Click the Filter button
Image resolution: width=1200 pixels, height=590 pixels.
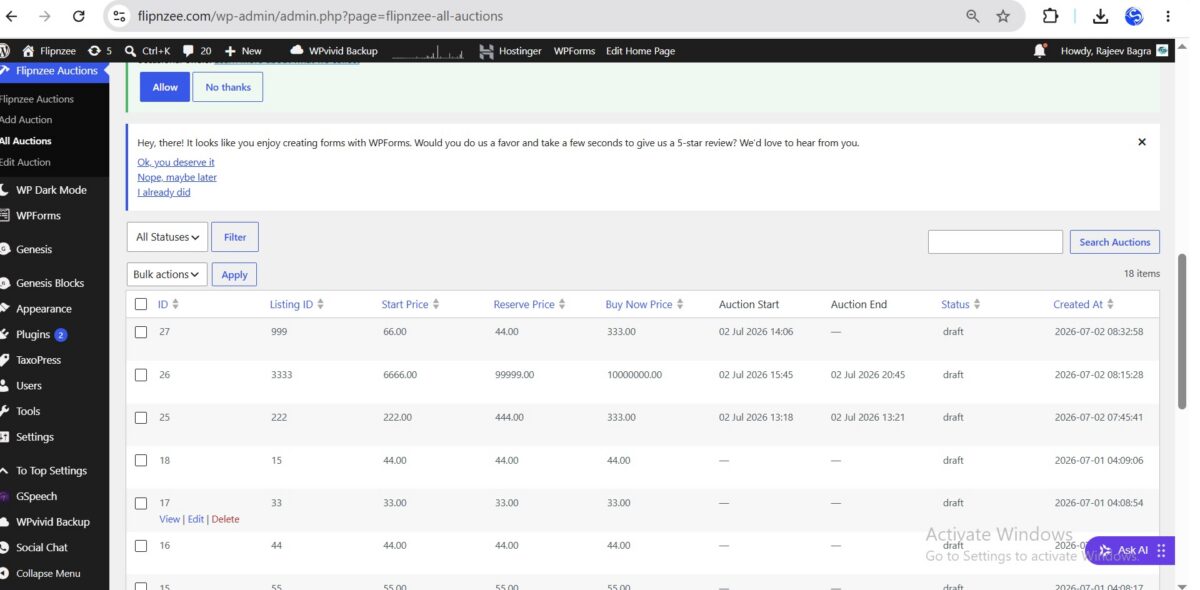pyautogui.click(x=235, y=237)
